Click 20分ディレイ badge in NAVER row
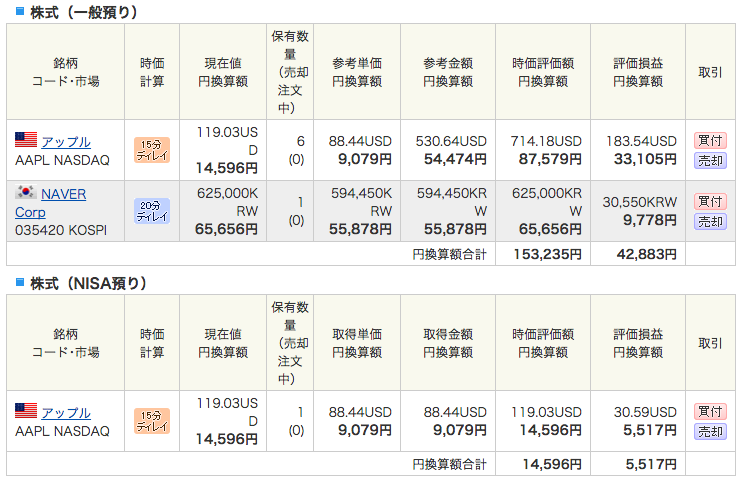This screenshot has width=747, height=490. pos(152,211)
